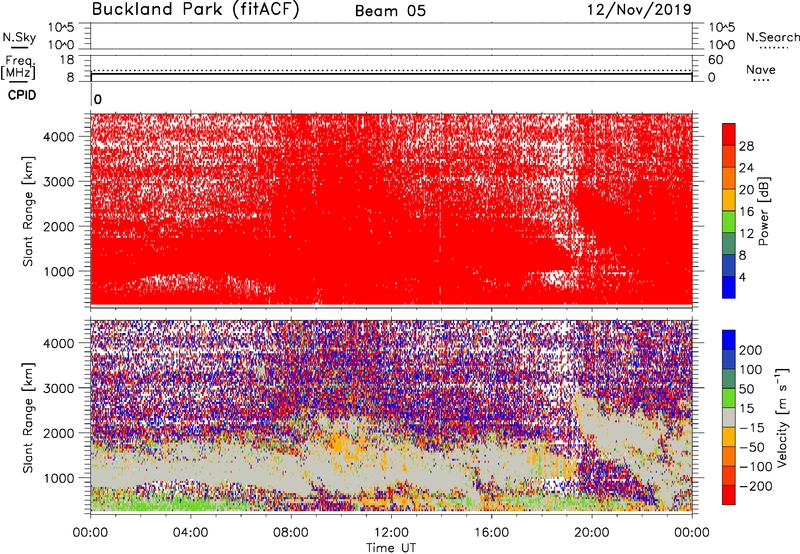Click the '-200' label on the velocity colorbar
The height and width of the screenshot is (554, 800).
click(755, 486)
